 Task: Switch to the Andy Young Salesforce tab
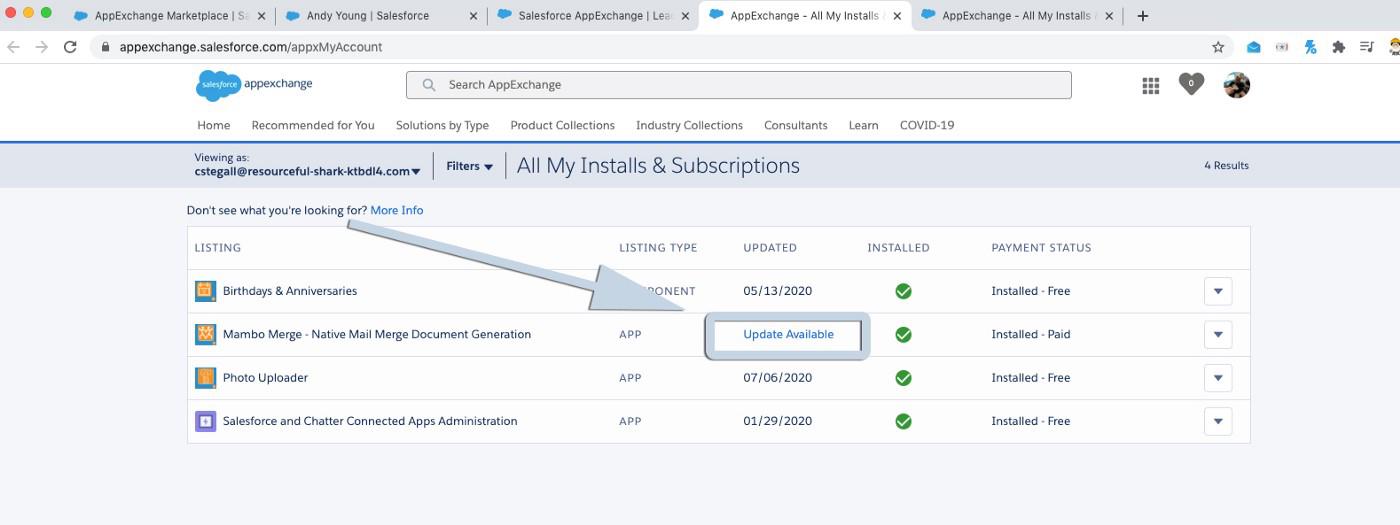point(376,16)
